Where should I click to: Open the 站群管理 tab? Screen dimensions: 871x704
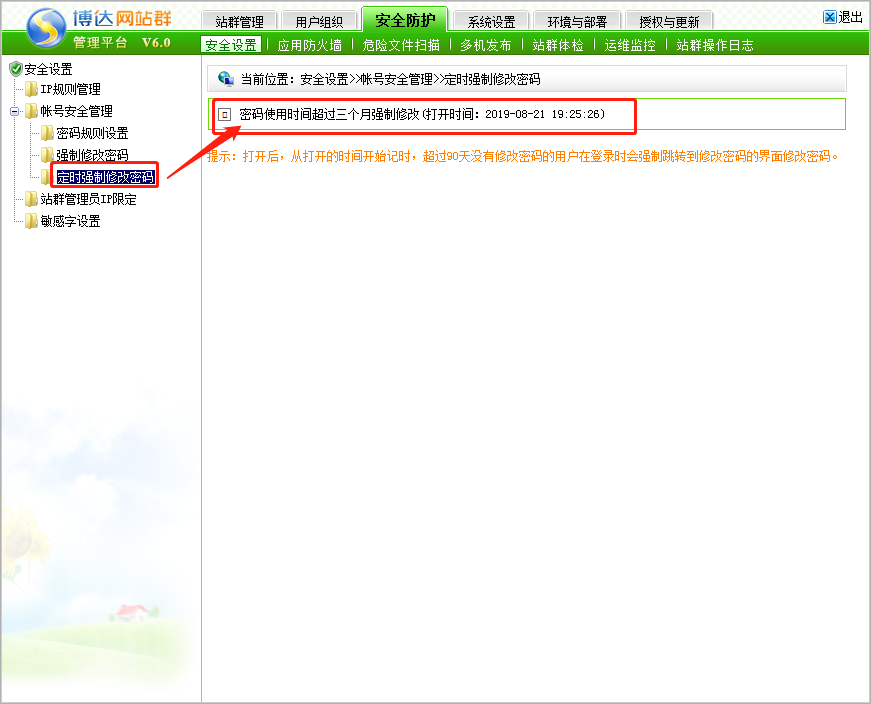[x=239, y=22]
